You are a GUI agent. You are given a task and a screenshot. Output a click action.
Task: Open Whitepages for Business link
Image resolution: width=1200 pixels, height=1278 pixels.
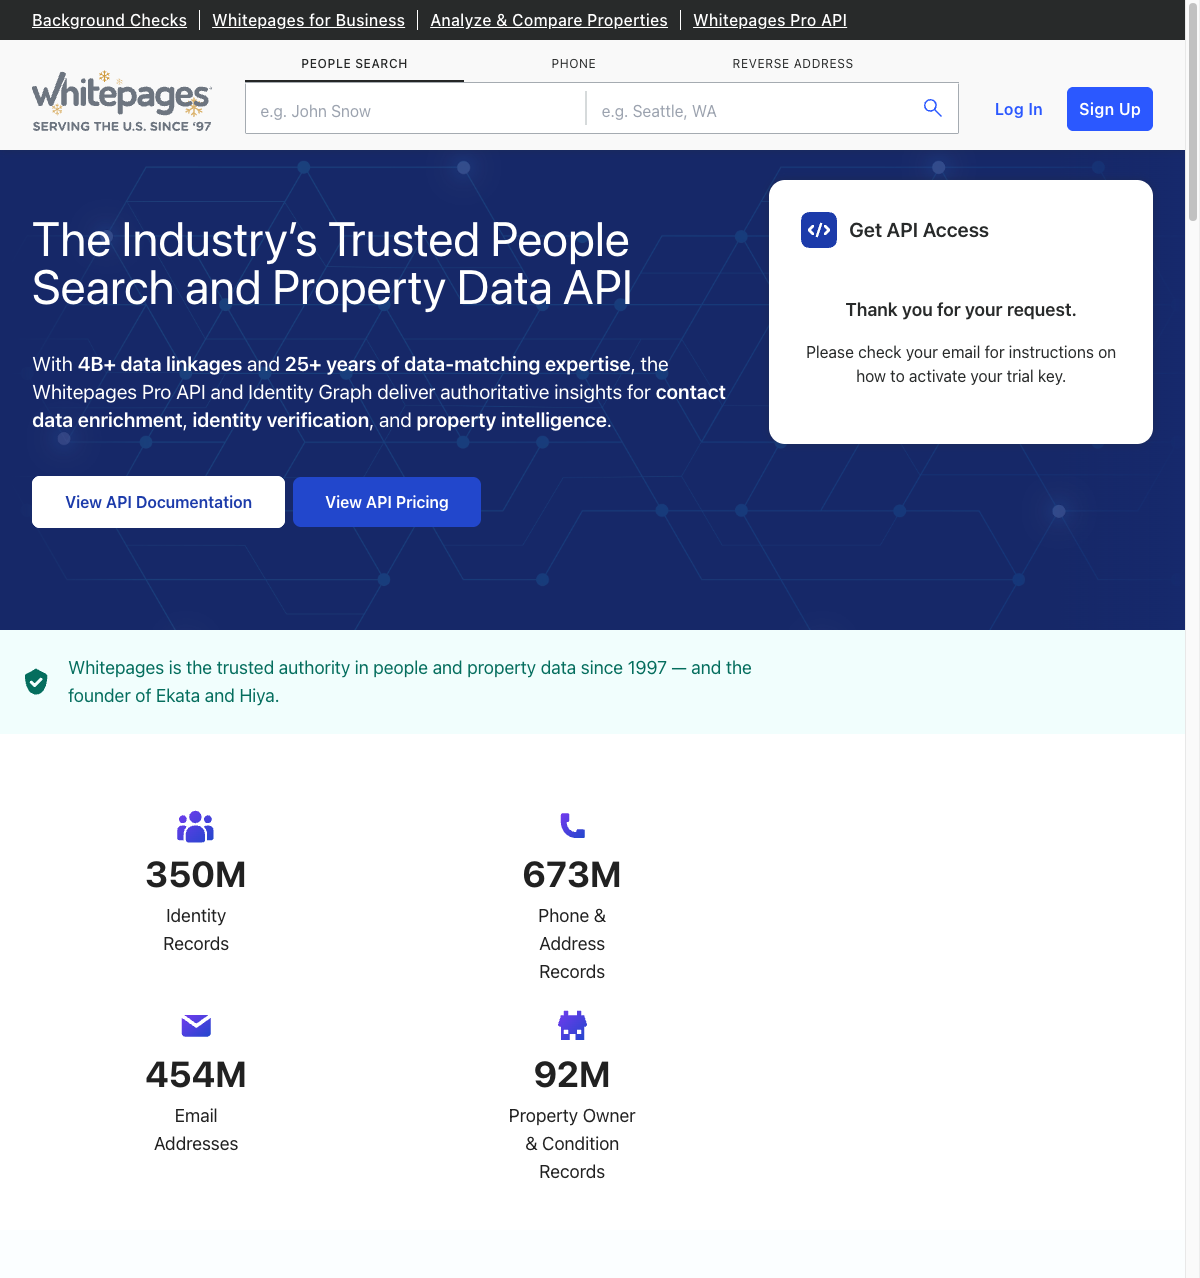(308, 20)
